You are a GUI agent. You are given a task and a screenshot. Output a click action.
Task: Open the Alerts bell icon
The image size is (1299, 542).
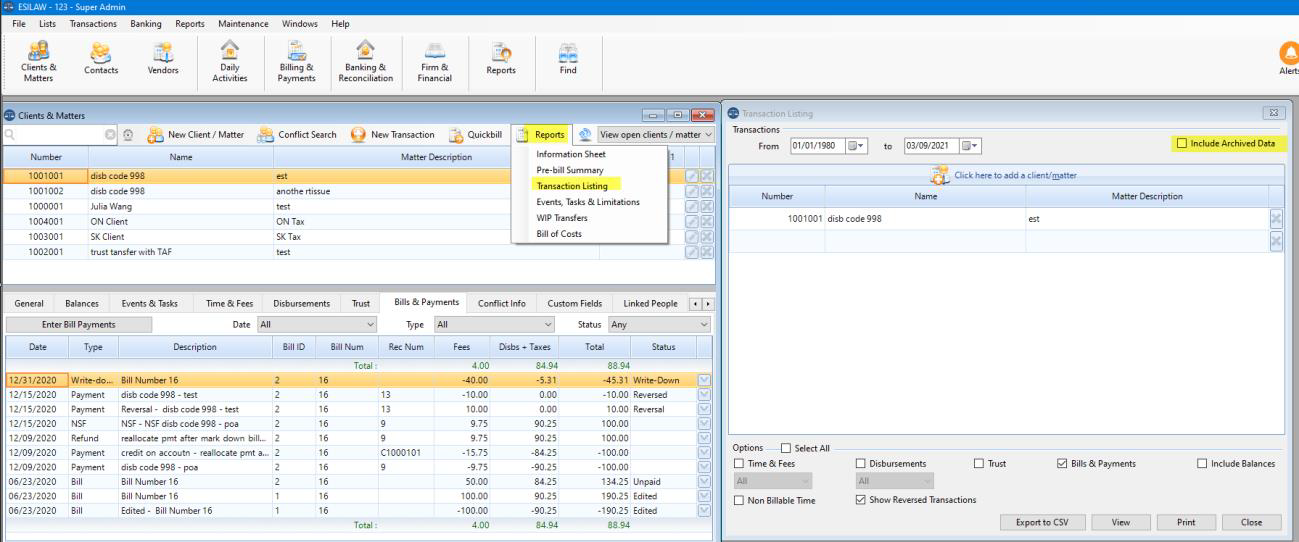click(x=1288, y=60)
